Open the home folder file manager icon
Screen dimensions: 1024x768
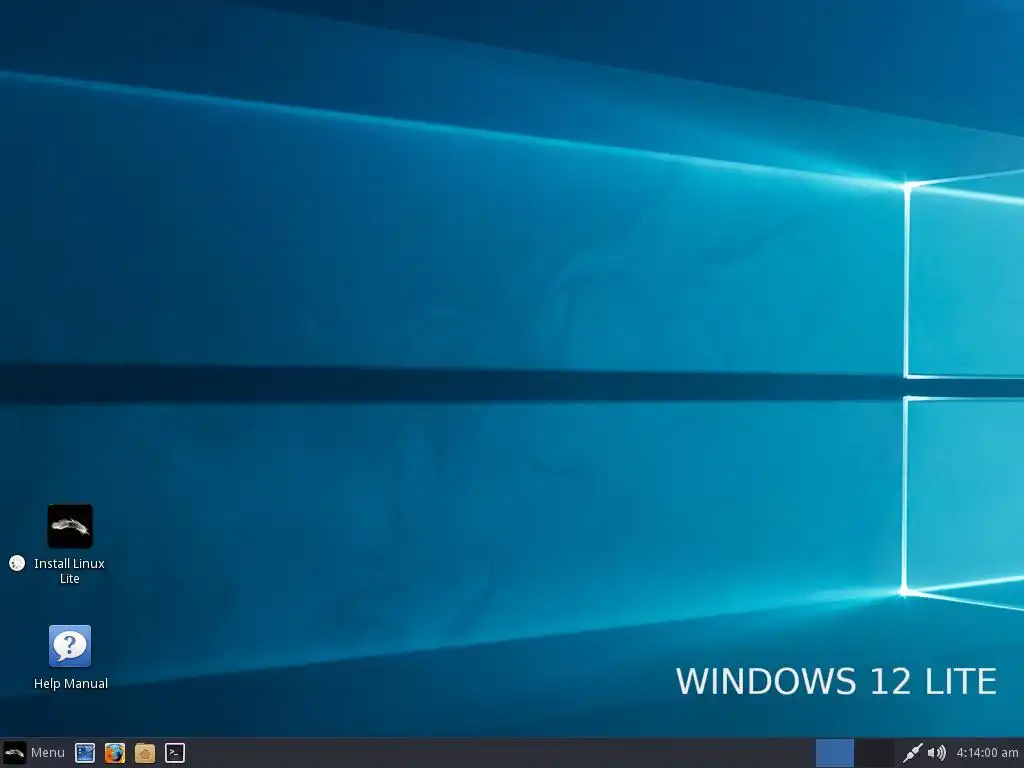(145, 753)
